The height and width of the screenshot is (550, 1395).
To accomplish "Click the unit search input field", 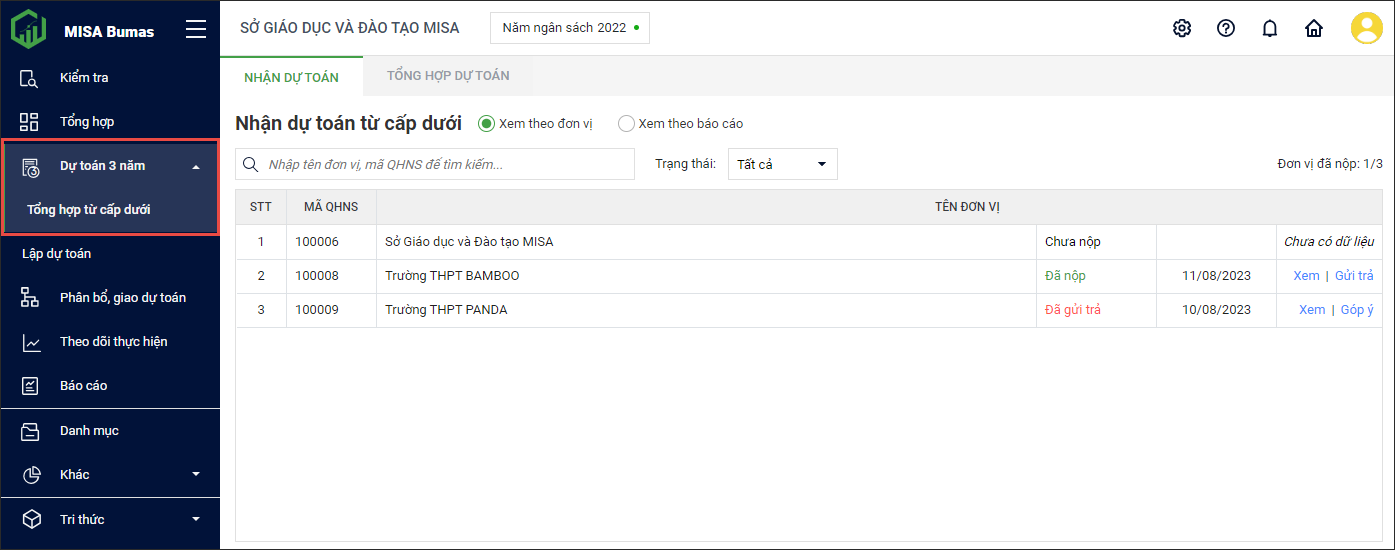I will click(445, 164).
